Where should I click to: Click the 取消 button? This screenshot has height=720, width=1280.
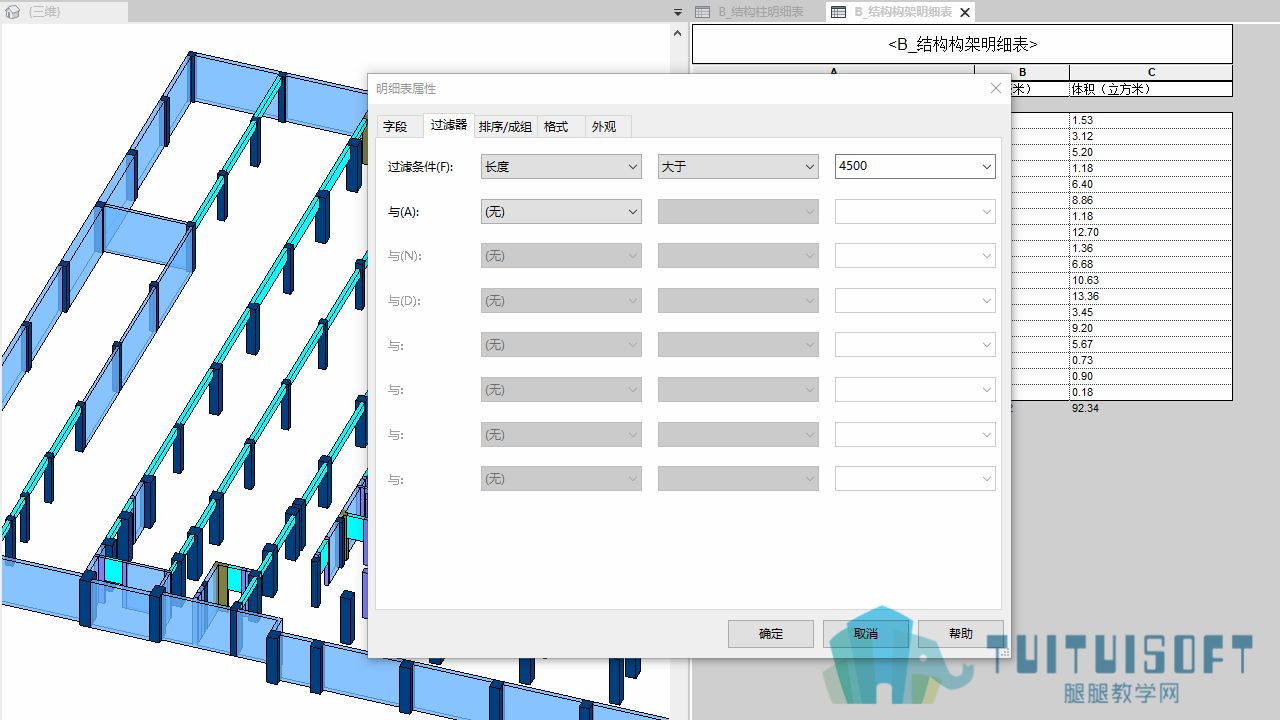pyautogui.click(x=866, y=634)
